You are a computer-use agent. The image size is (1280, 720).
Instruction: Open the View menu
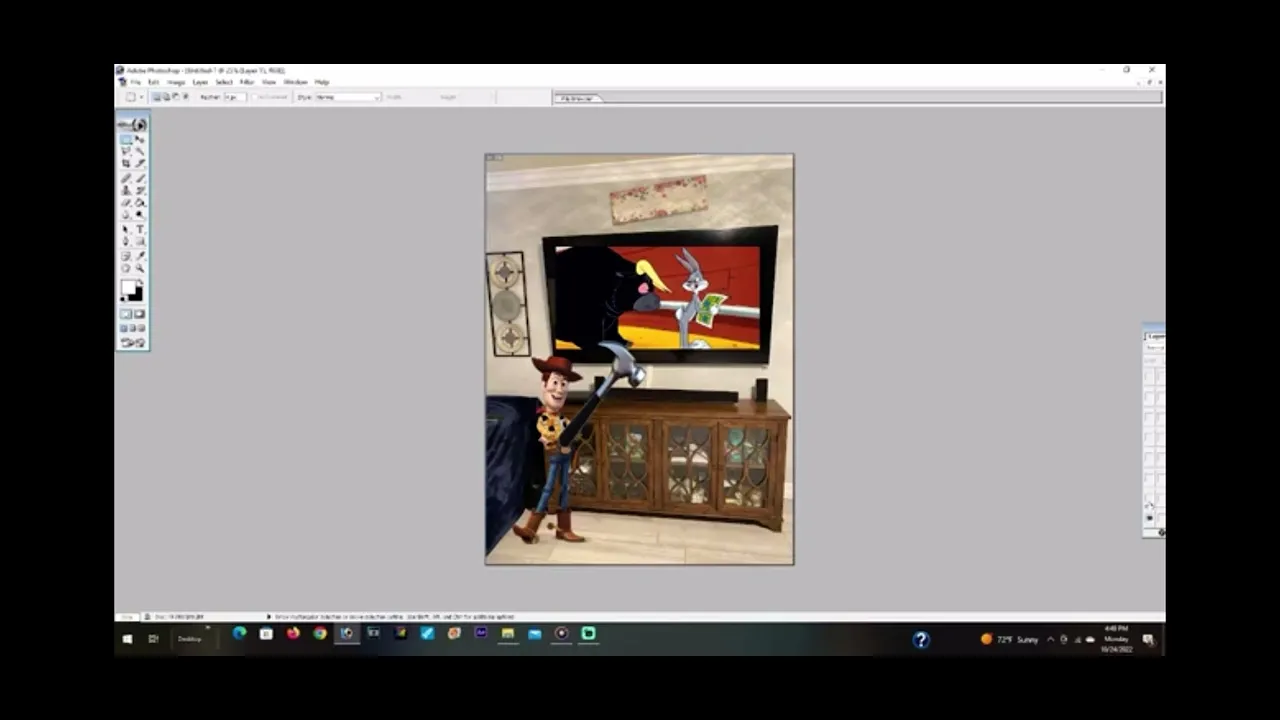pos(269,82)
